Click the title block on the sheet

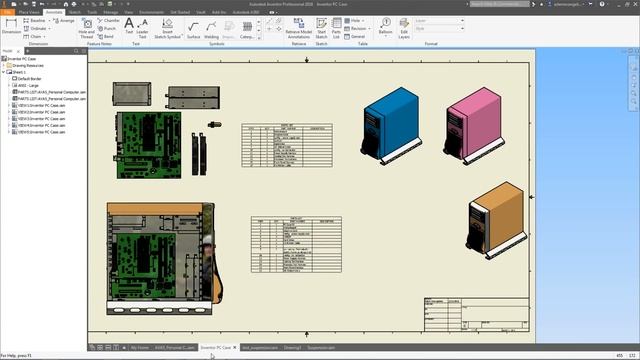[x=477, y=314]
